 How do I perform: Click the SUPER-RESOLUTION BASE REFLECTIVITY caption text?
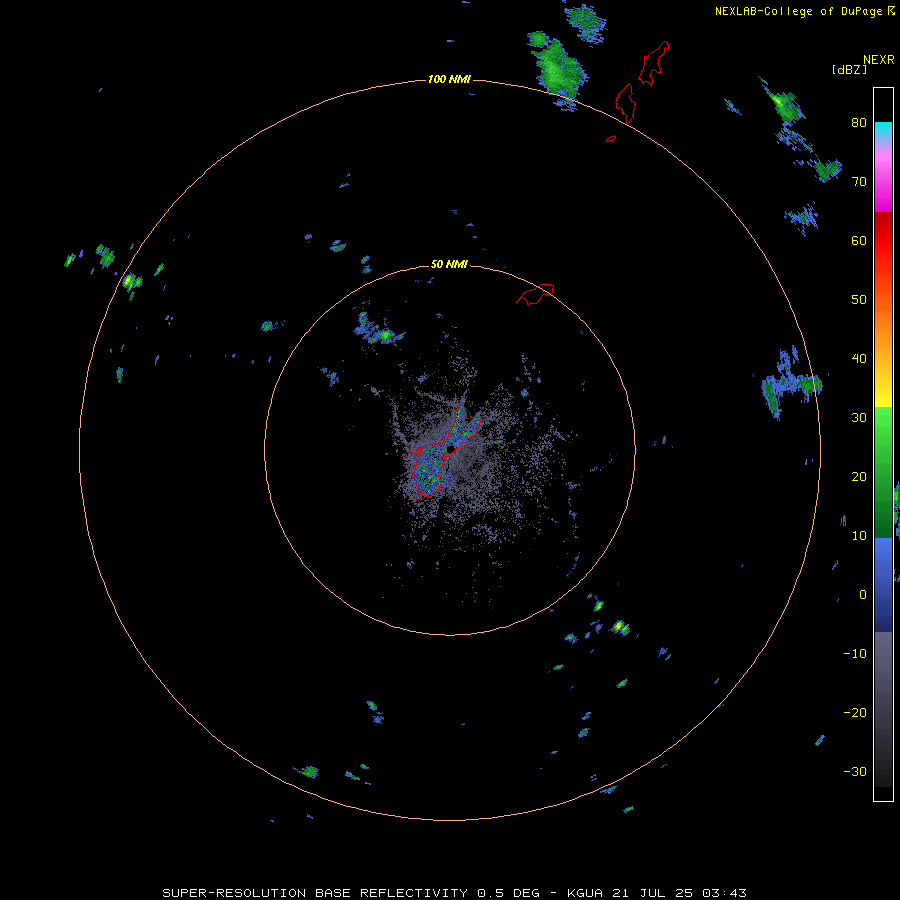(315, 893)
